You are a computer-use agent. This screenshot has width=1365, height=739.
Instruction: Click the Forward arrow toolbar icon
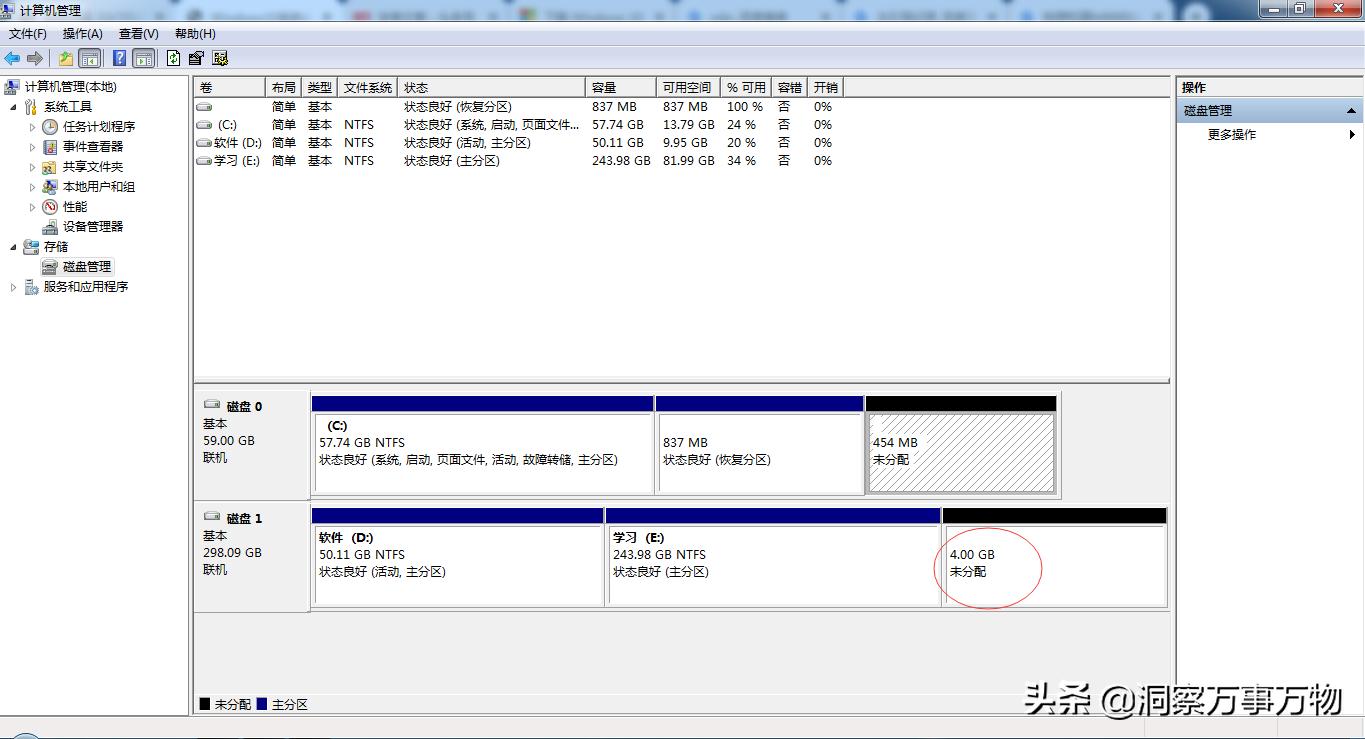(x=35, y=58)
